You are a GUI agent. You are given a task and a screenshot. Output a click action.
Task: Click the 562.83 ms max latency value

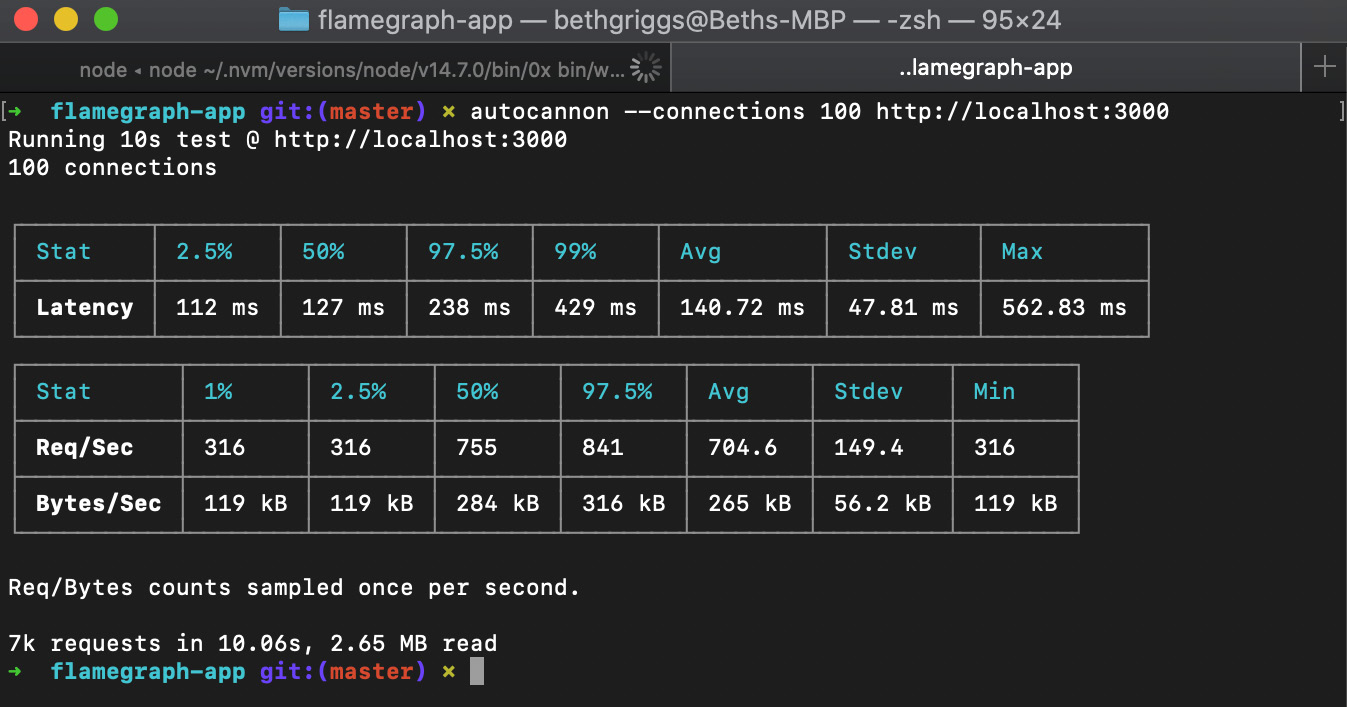point(1064,308)
